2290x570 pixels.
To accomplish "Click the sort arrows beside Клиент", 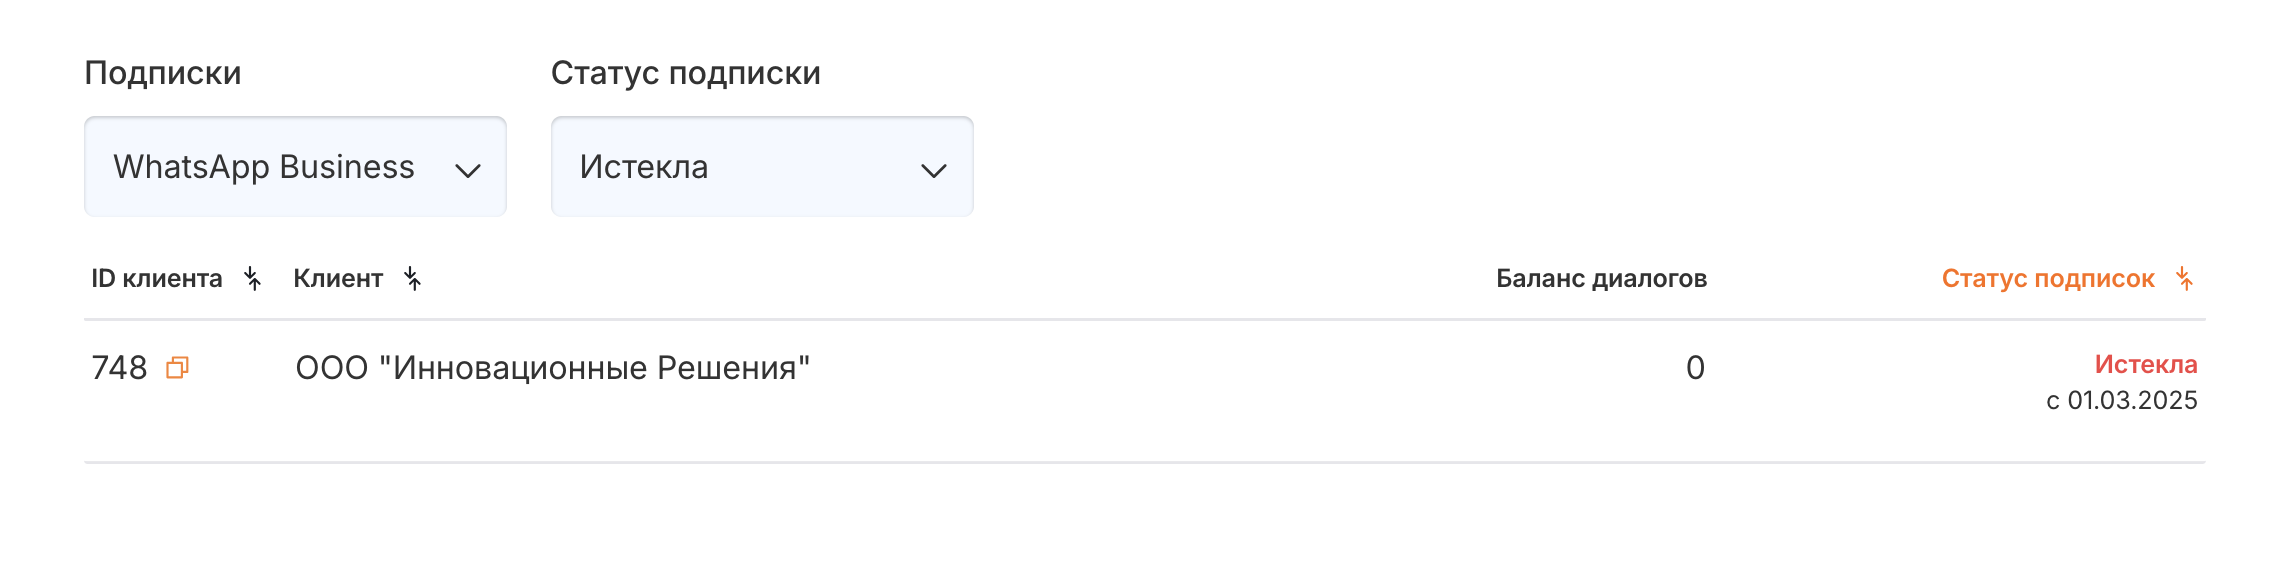I will (412, 279).
